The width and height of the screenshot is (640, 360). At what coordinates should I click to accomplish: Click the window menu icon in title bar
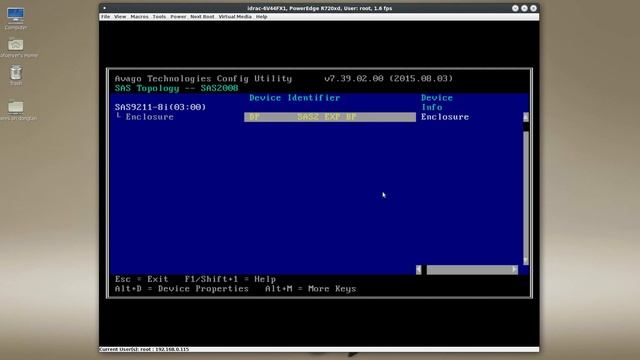click(x=104, y=8)
